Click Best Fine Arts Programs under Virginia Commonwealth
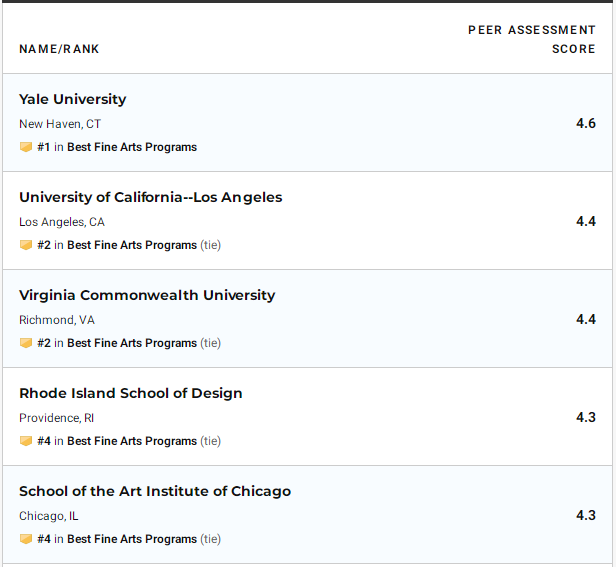 coord(132,343)
